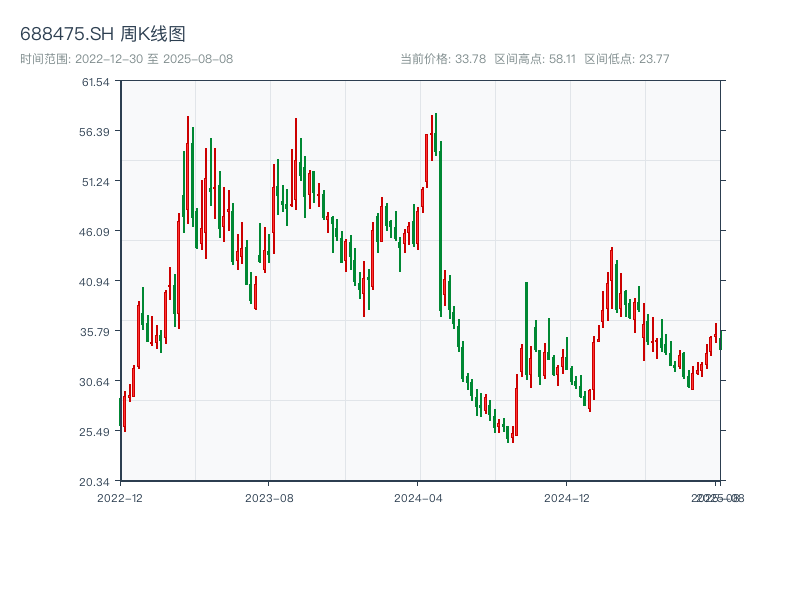Viewport: 800px width, 600px height.
Task: Click the current price label 当前价格: 33.78
Action: (443, 59)
